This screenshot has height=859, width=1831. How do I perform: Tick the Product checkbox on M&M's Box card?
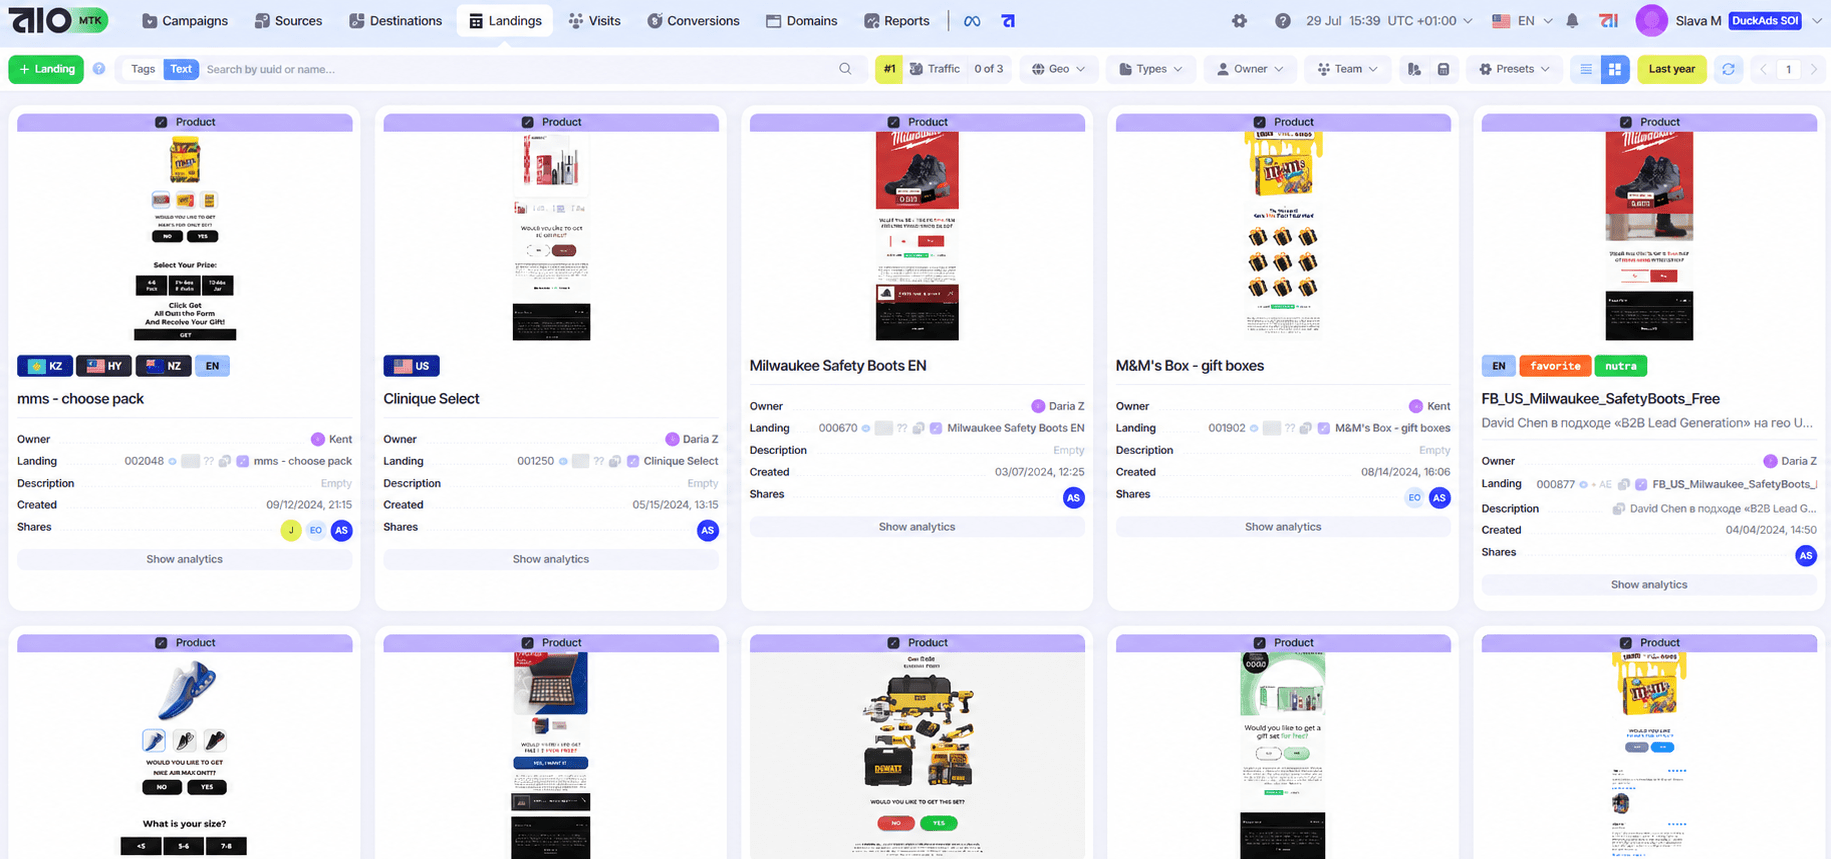pyautogui.click(x=1259, y=122)
